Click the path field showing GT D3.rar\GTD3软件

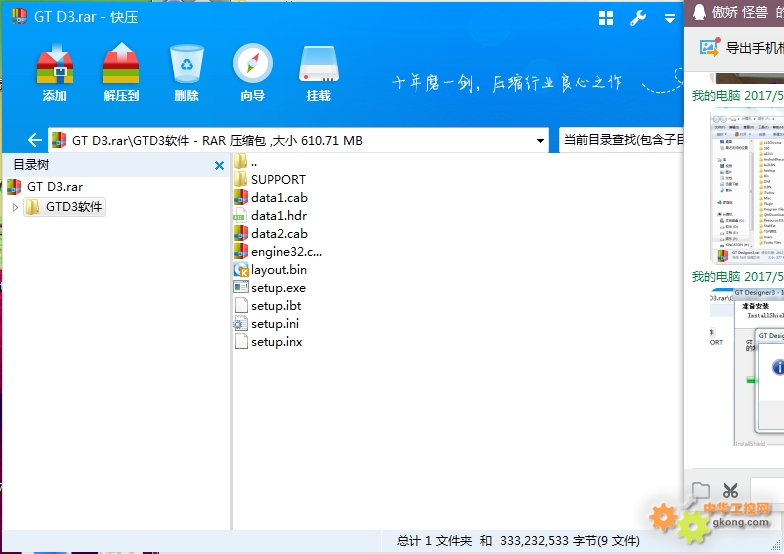point(298,140)
